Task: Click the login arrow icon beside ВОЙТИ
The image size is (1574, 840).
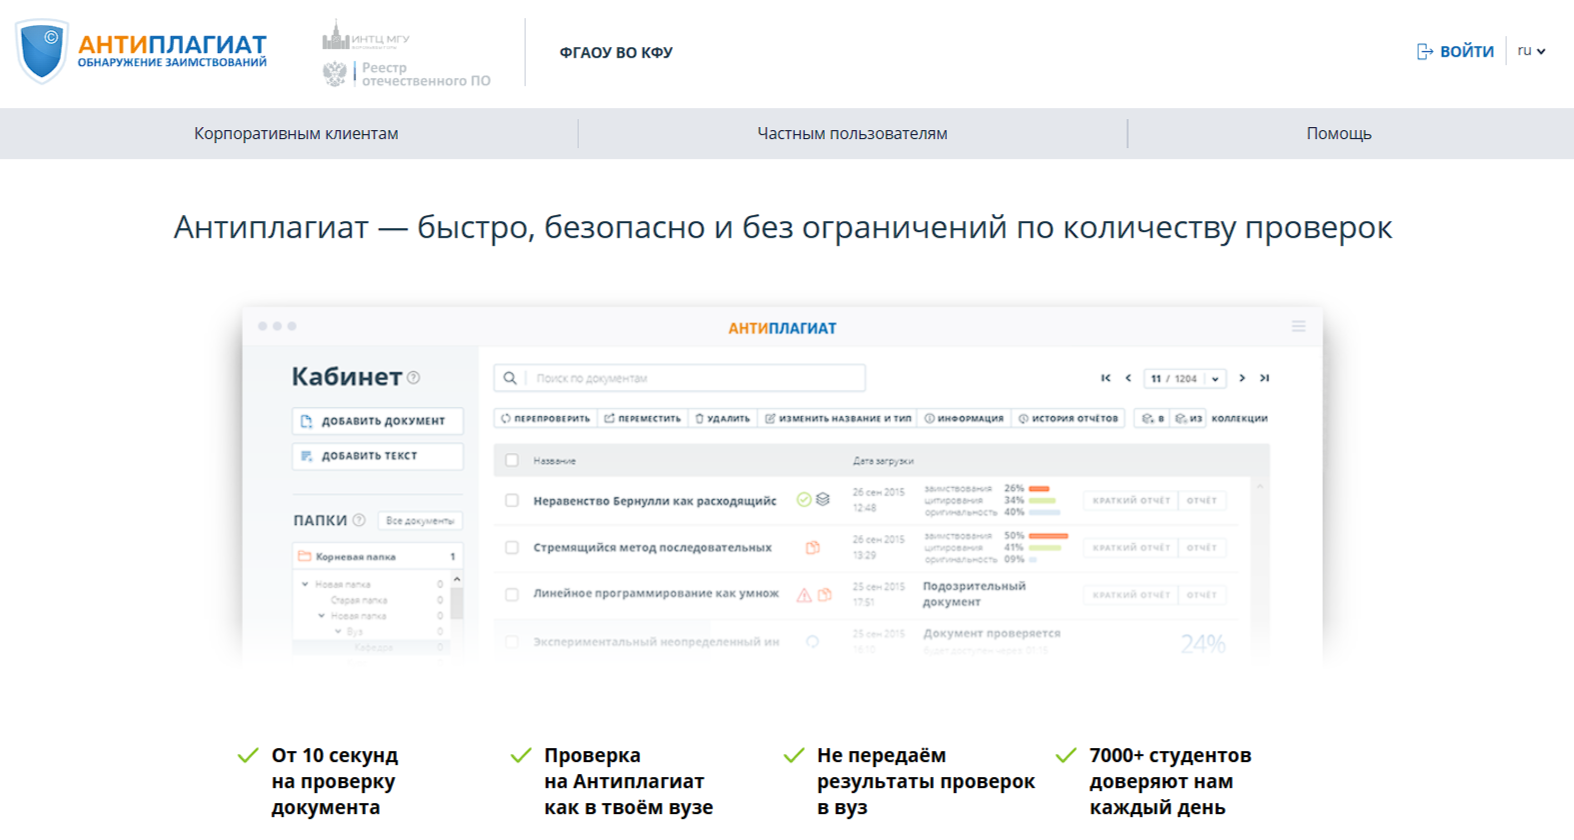Action: point(1425,52)
